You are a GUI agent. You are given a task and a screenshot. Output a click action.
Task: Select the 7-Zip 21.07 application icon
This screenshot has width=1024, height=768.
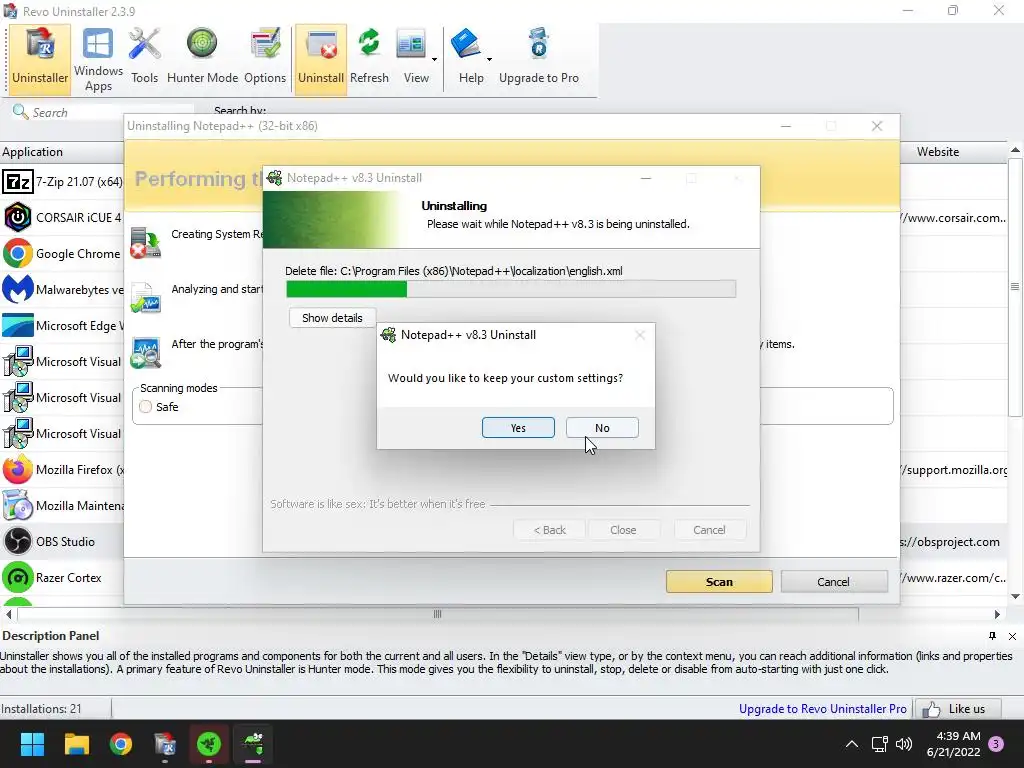tap(18, 182)
